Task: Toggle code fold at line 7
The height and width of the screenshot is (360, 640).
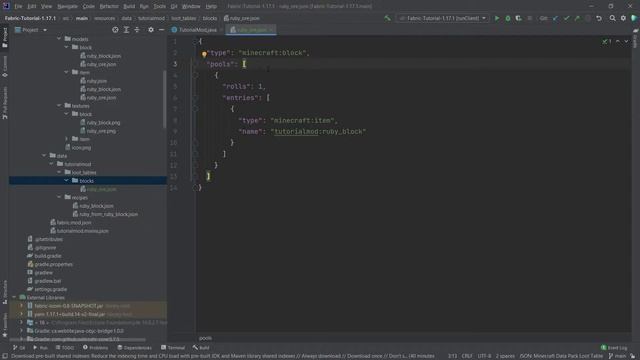Action: point(195,109)
